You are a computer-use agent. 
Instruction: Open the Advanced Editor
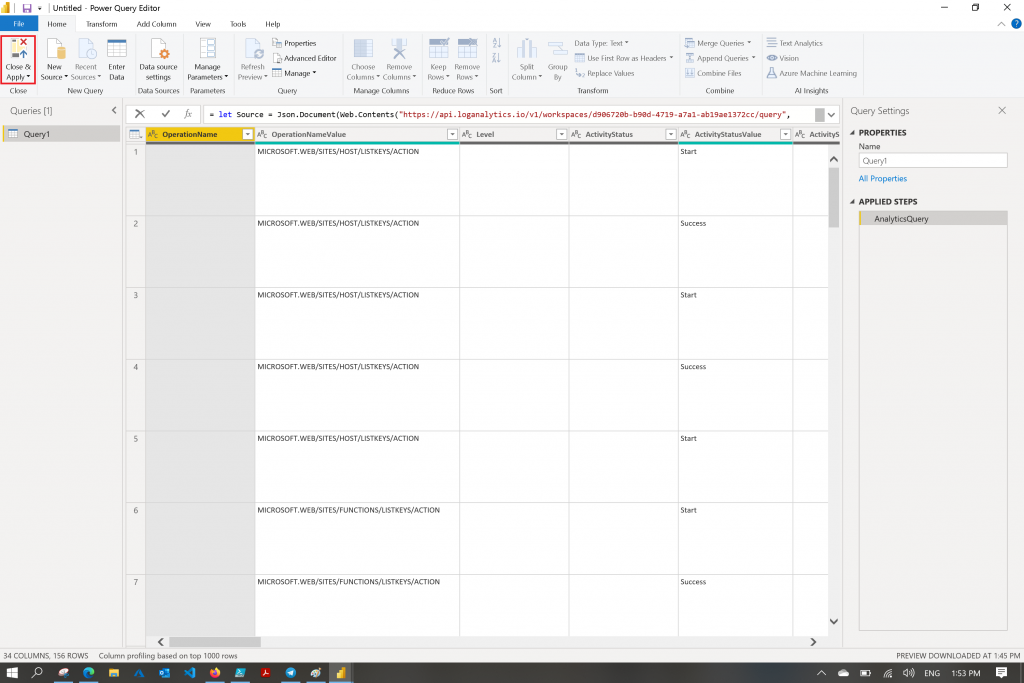(x=304, y=58)
